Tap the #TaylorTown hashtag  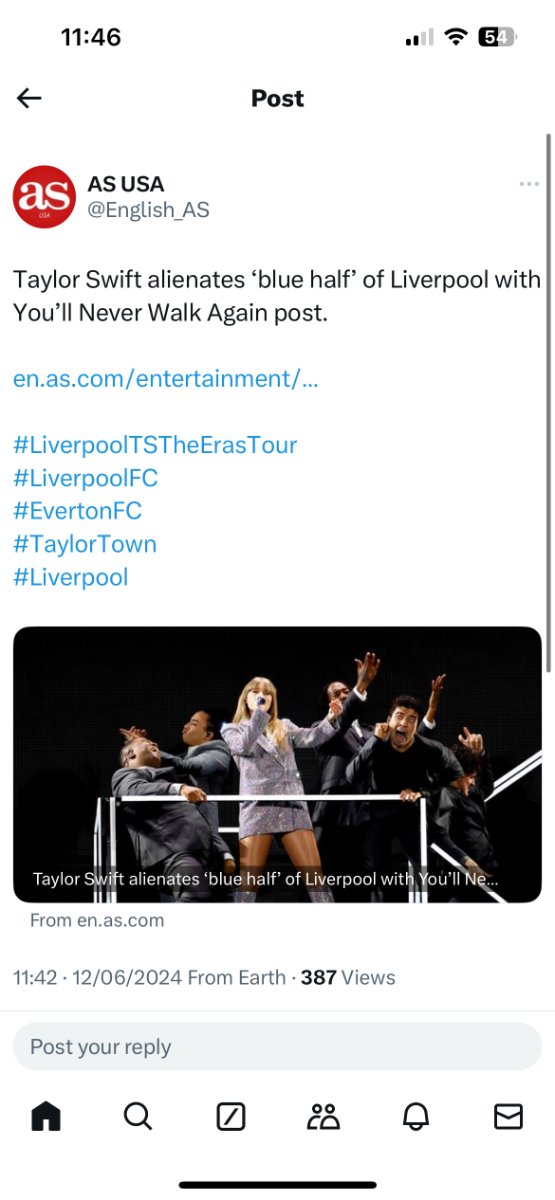coord(85,544)
